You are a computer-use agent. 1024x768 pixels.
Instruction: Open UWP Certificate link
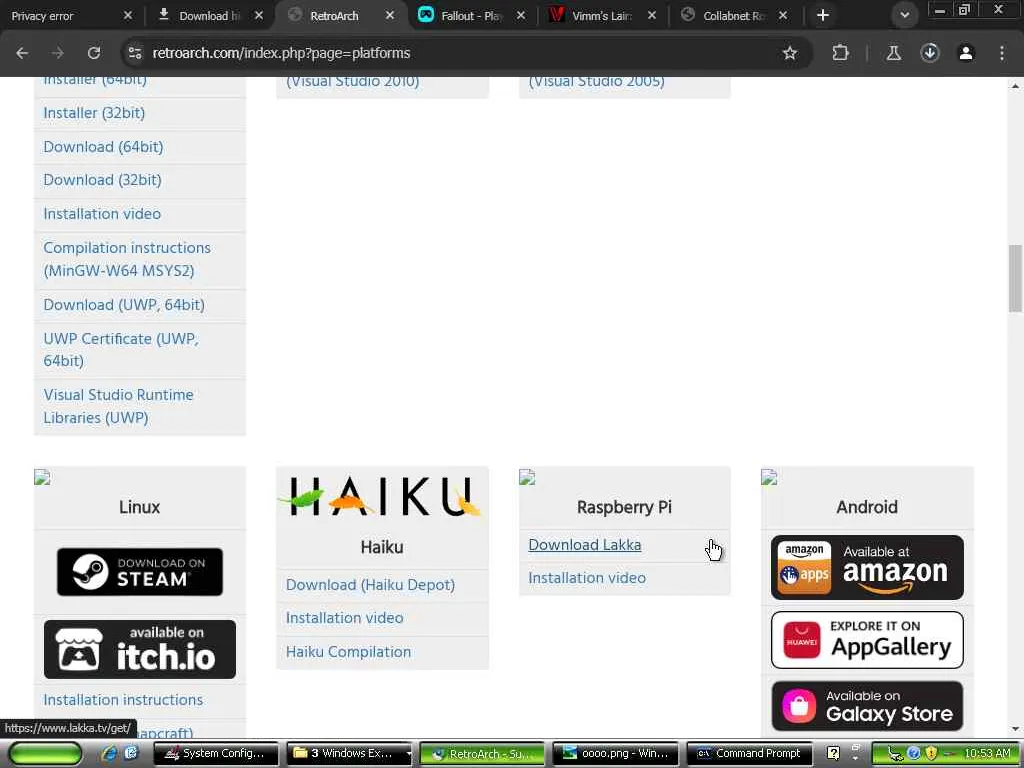[121, 349]
